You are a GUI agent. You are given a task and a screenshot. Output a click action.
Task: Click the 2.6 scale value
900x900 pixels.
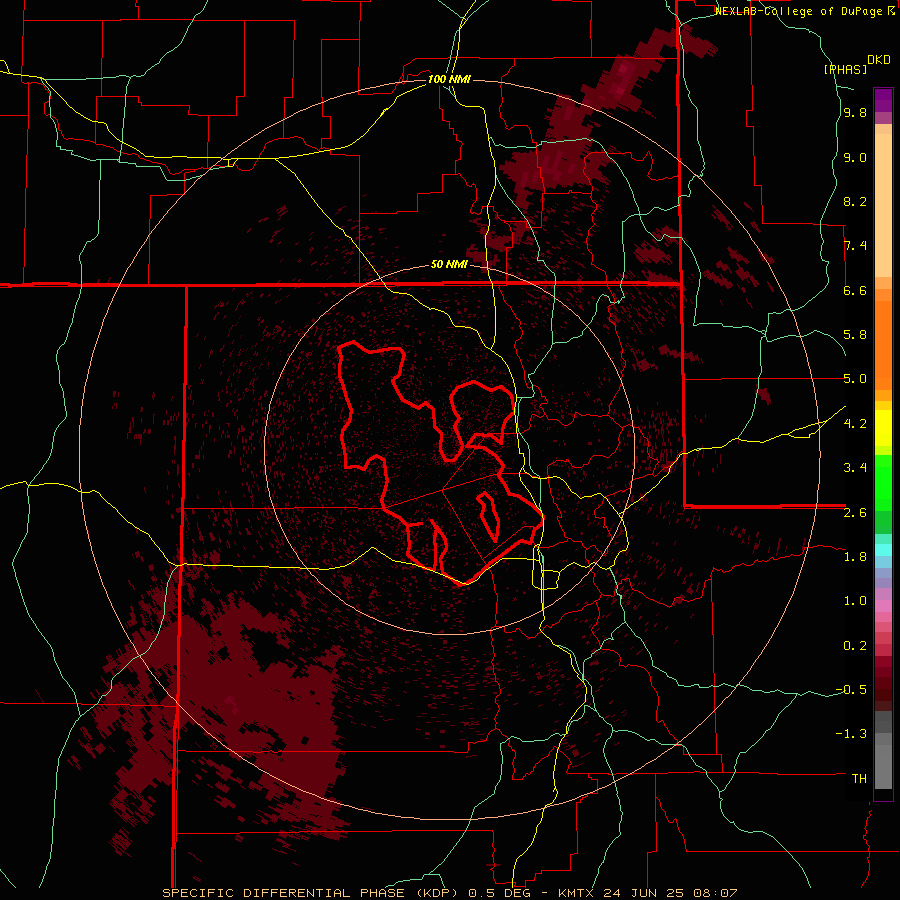(855, 513)
